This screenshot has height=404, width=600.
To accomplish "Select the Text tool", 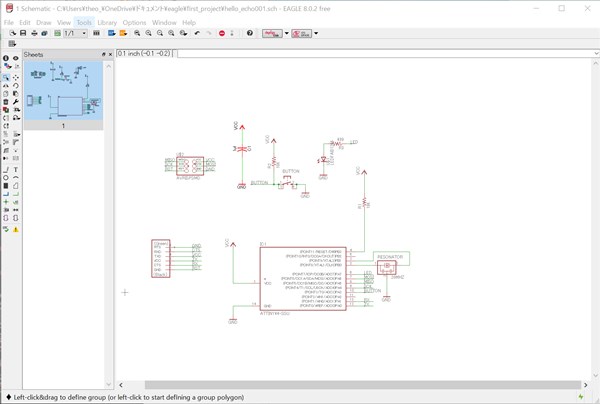I will click(16, 169).
